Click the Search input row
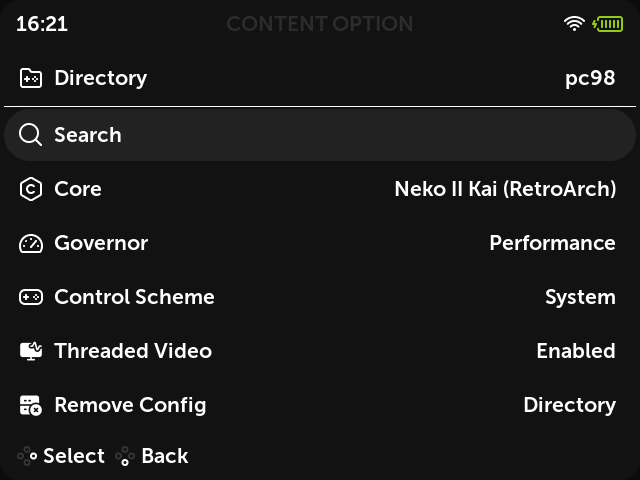This screenshot has height=480, width=640. point(320,135)
